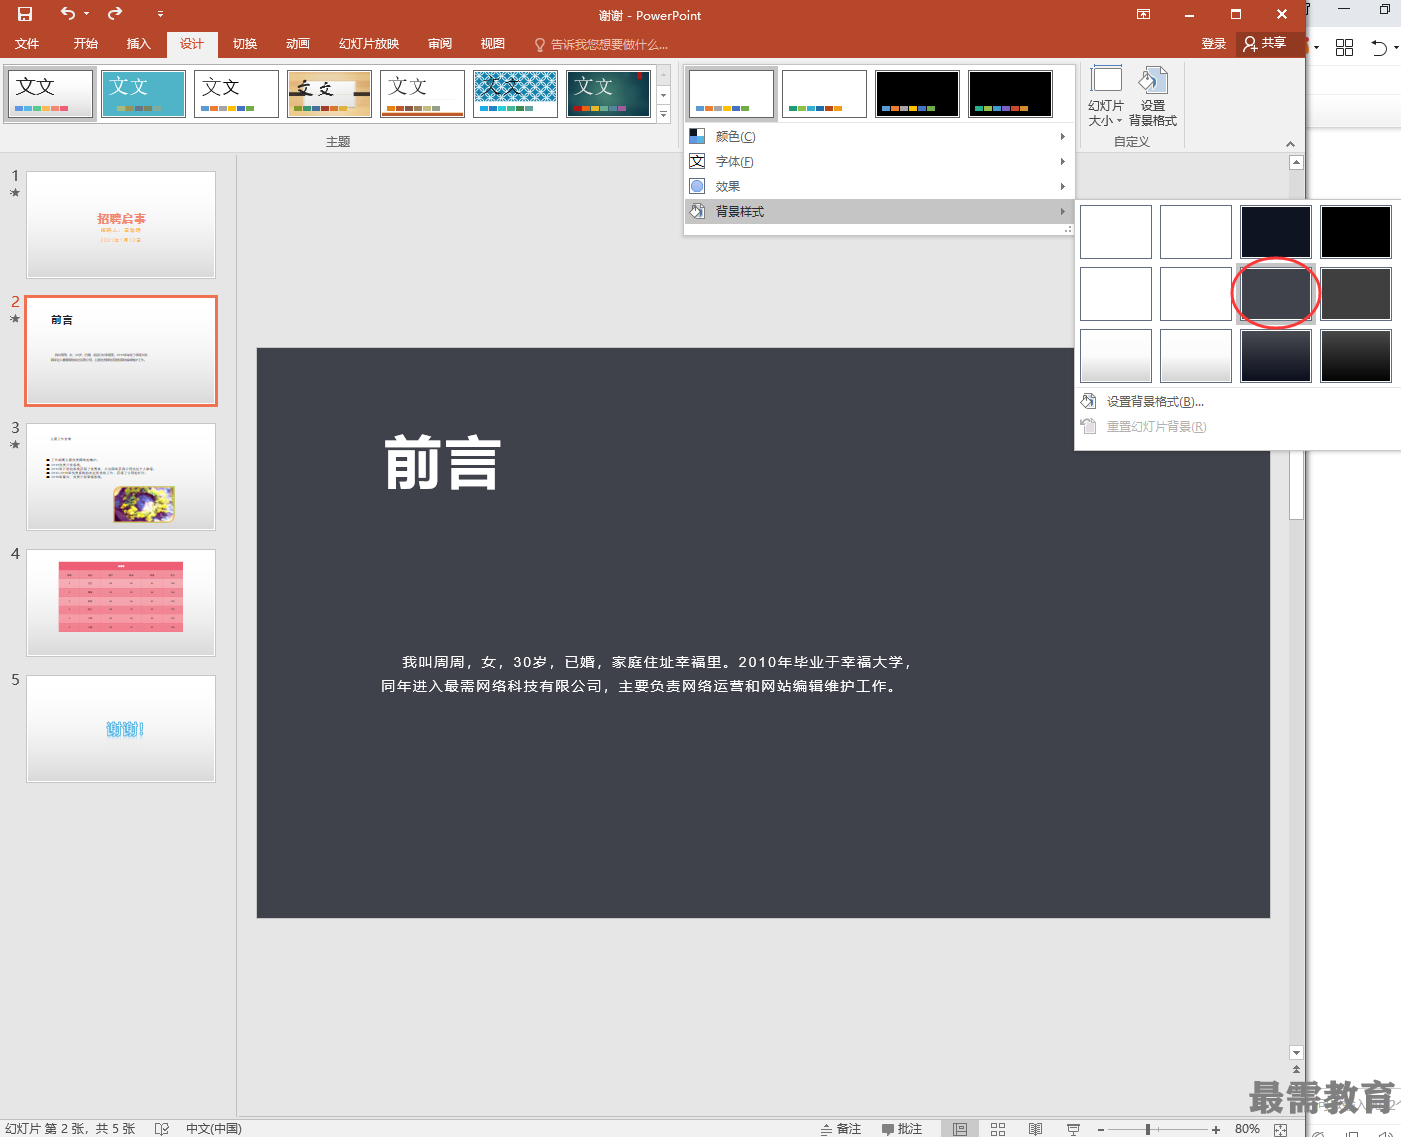Open the 字体 fonts submenu
The width and height of the screenshot is (1401, 1137).
(x=879, y=161)
